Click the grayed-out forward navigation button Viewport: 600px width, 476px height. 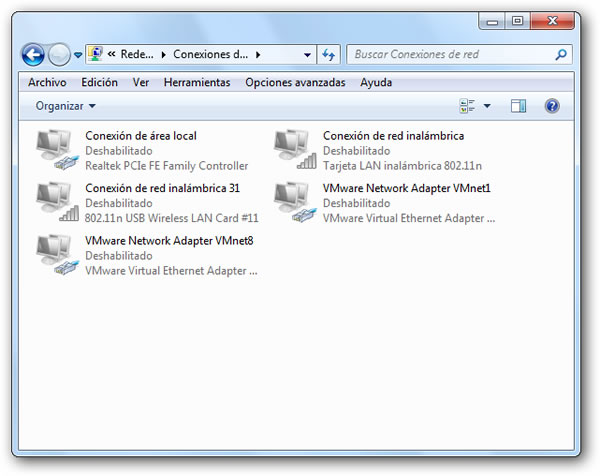point(59,55)
